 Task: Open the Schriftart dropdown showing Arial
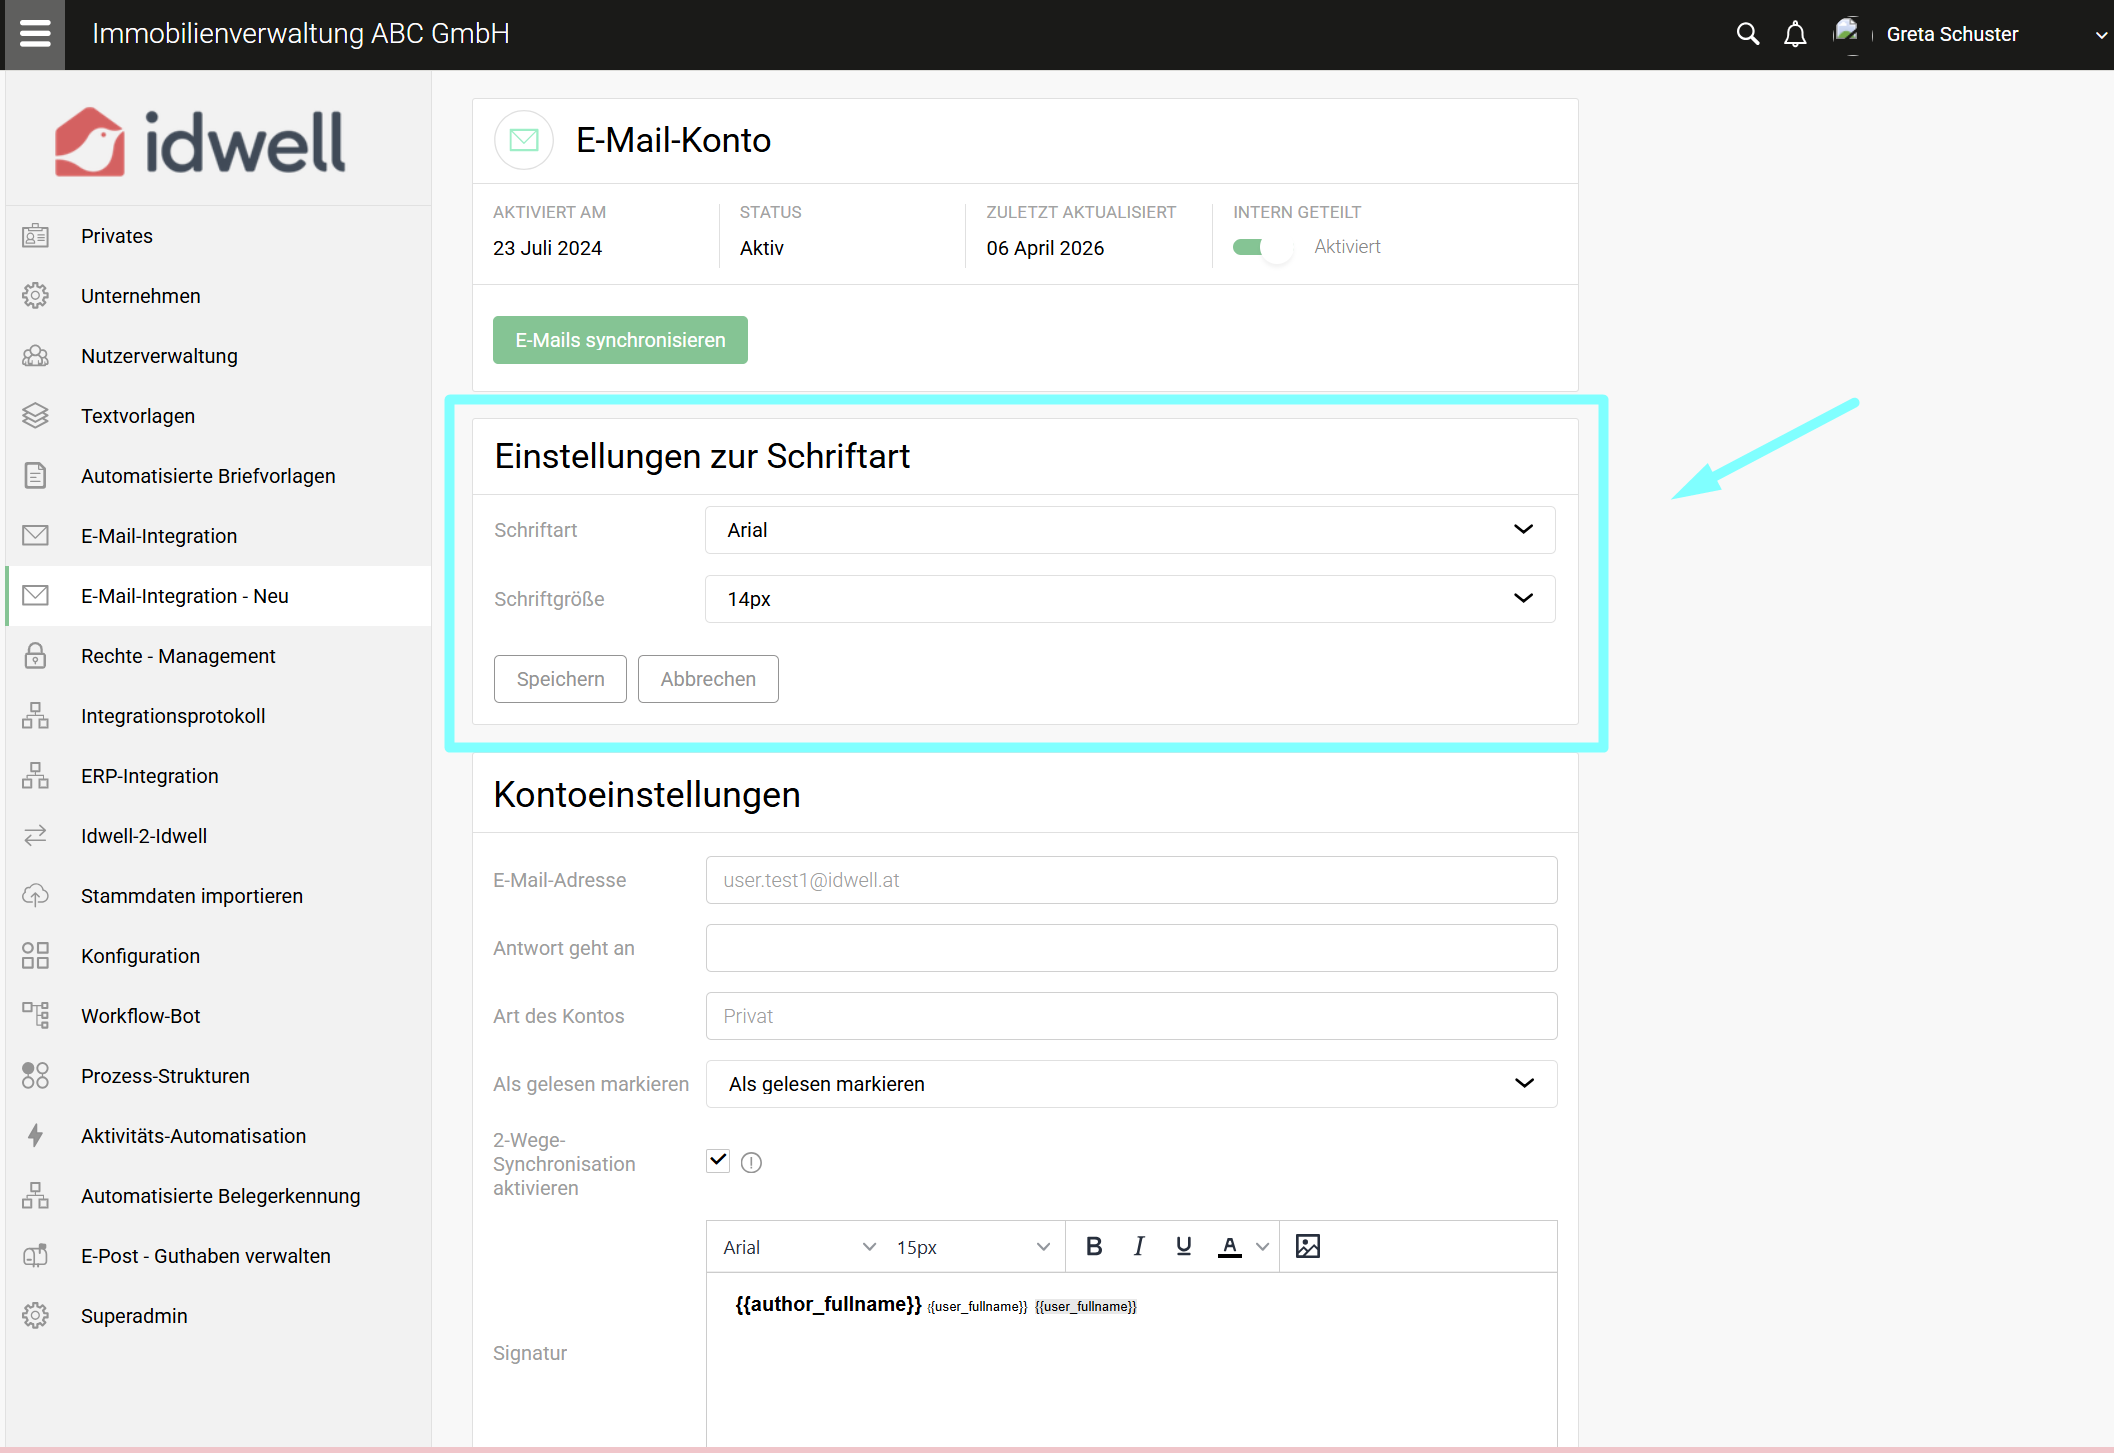click(1129, 530)
